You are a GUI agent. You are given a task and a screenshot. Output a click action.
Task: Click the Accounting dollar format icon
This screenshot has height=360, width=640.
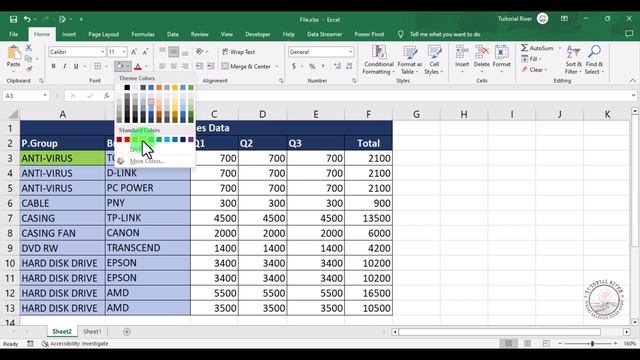[x=294, y=66]
